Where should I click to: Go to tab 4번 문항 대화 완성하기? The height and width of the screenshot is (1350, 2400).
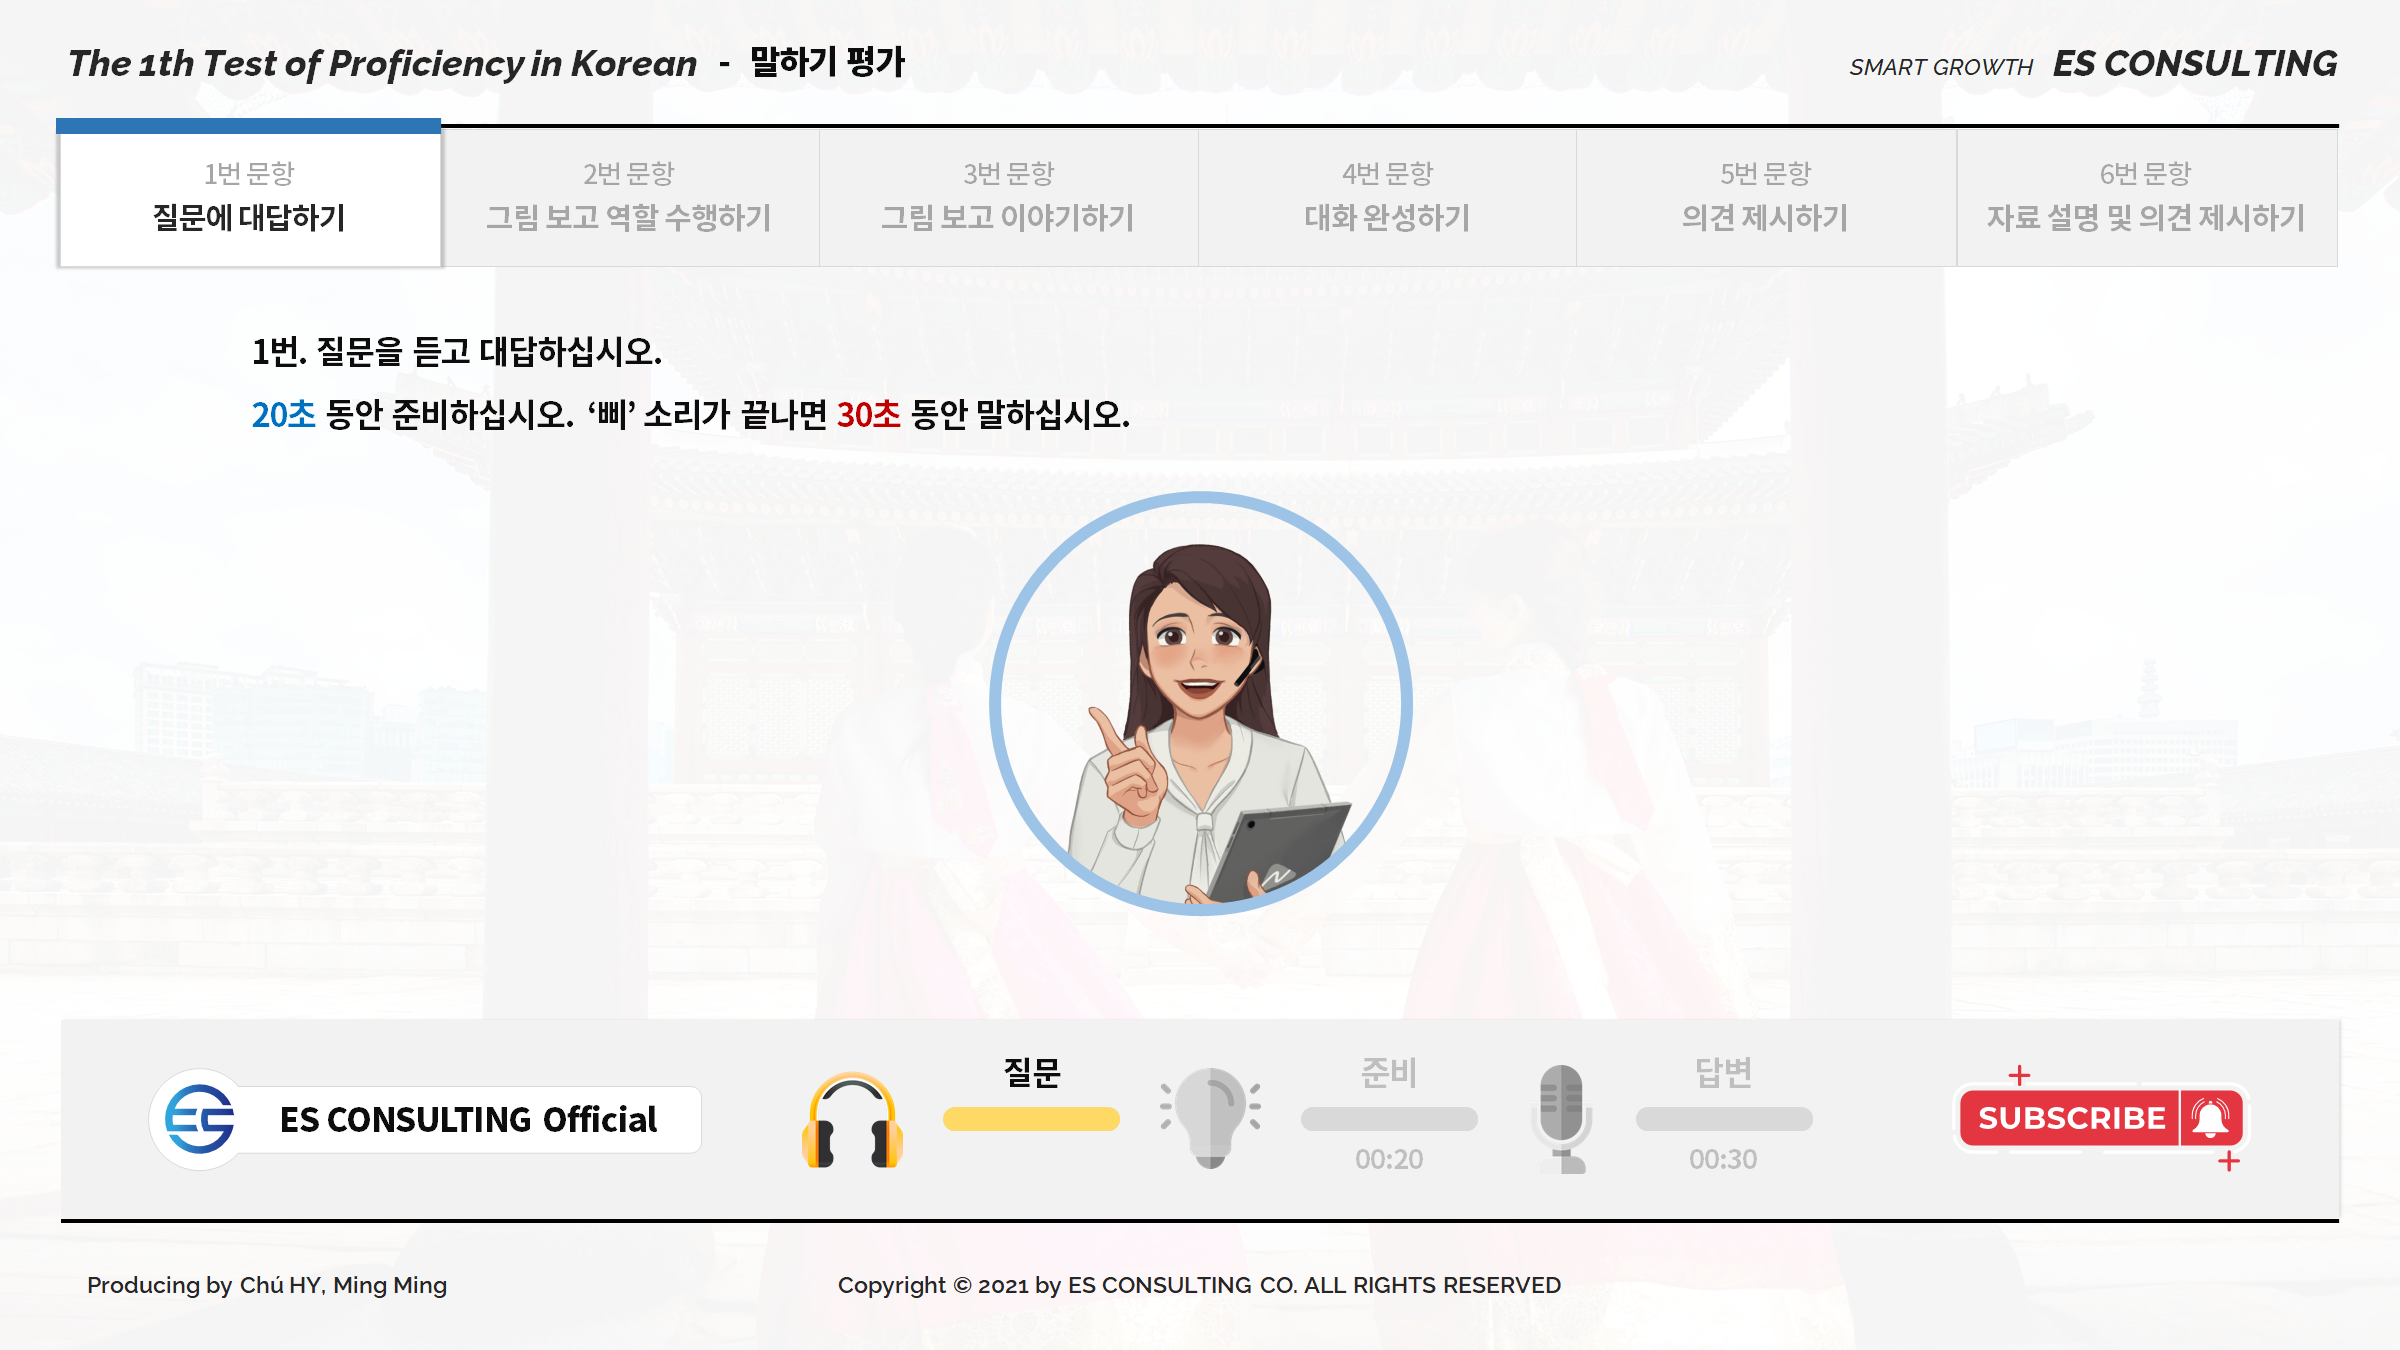[1387, 197]
